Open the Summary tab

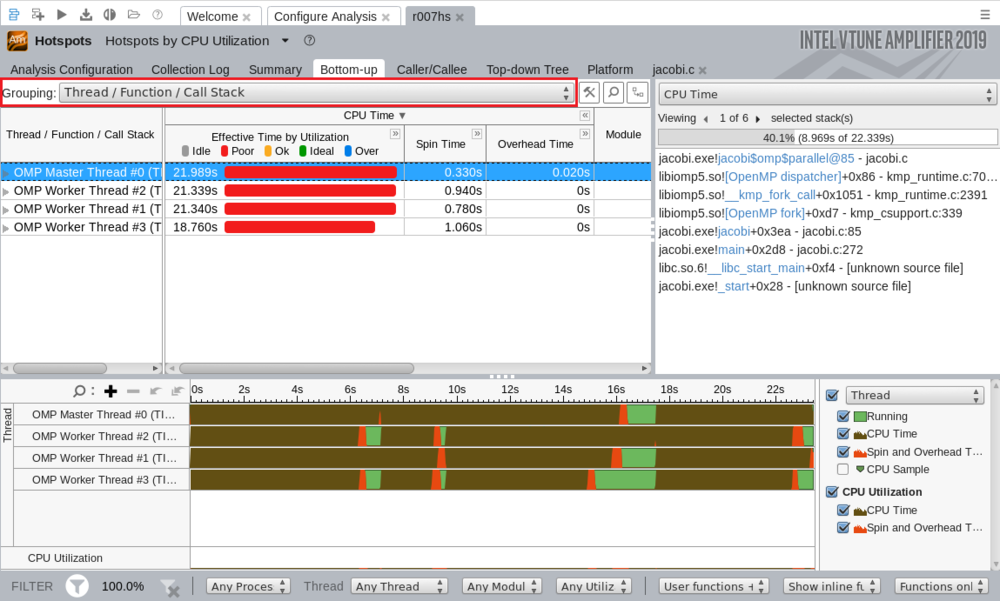coord(275,70)
